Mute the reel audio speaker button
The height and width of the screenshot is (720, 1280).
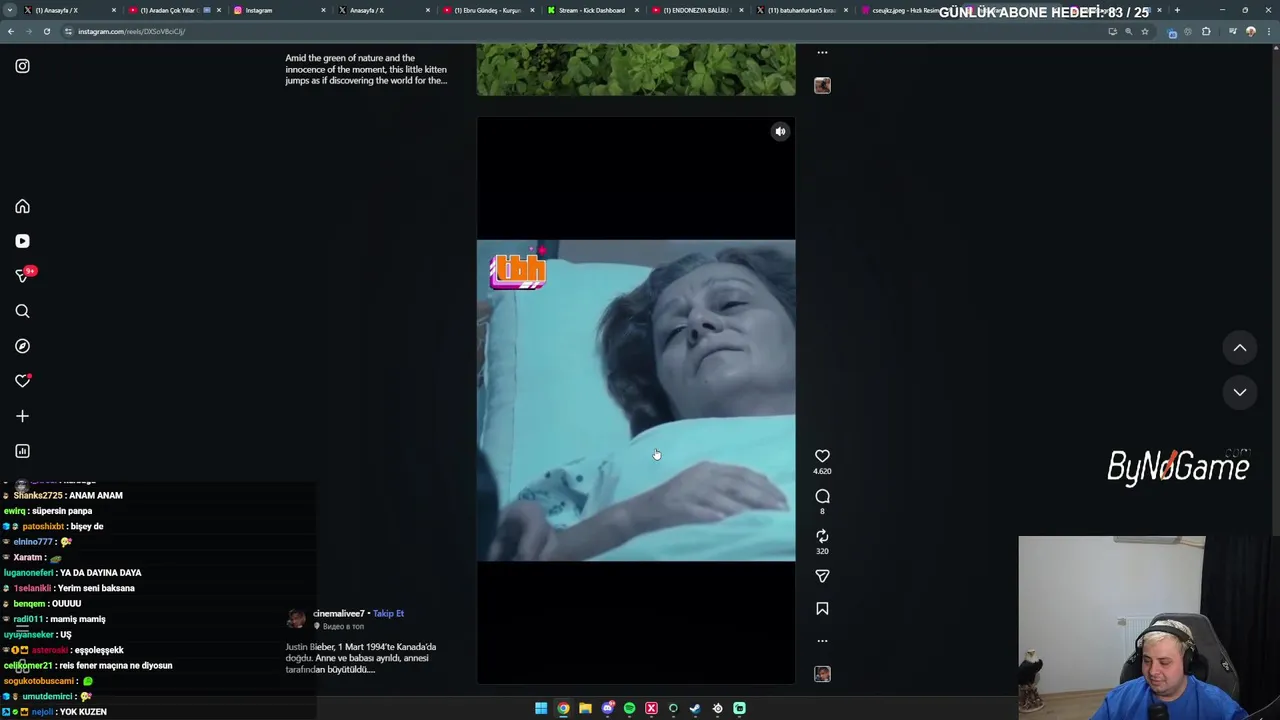[x=780, y=131]
